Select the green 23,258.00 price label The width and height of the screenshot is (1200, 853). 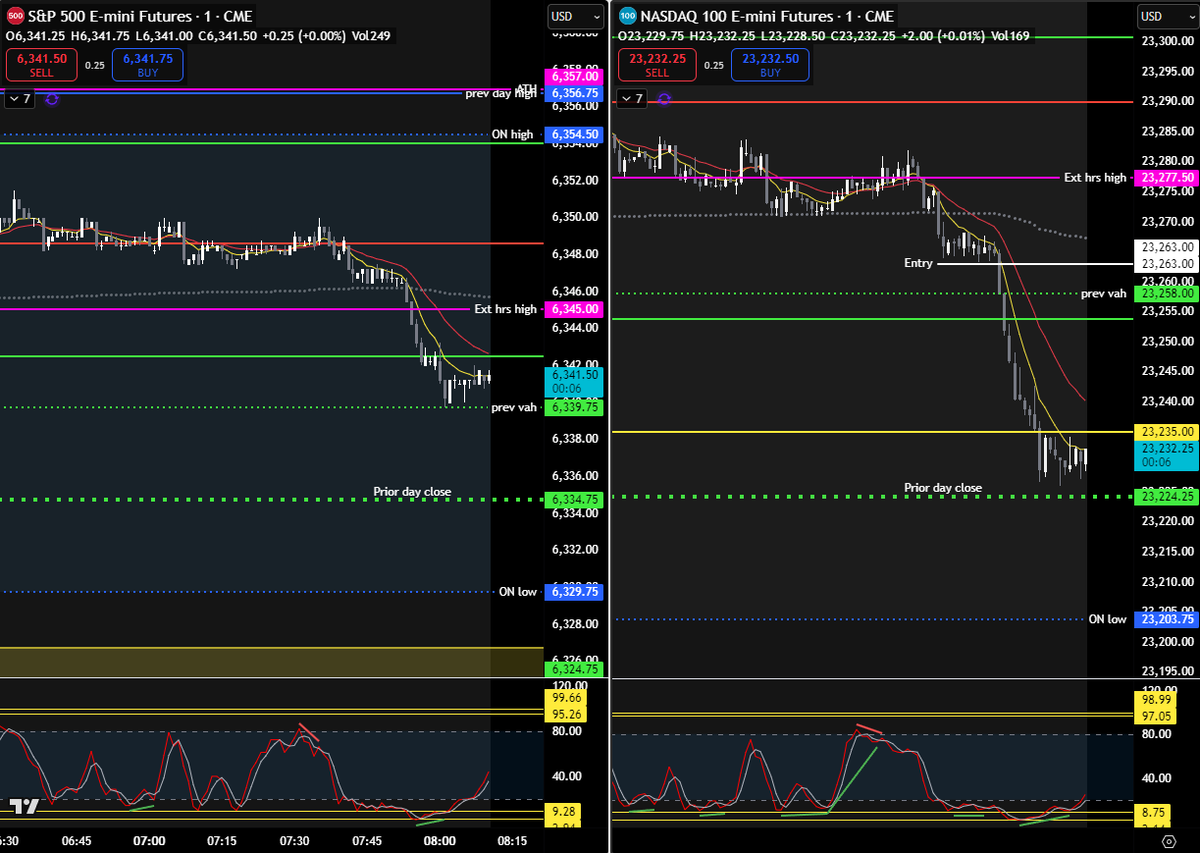pos(1166,294)
